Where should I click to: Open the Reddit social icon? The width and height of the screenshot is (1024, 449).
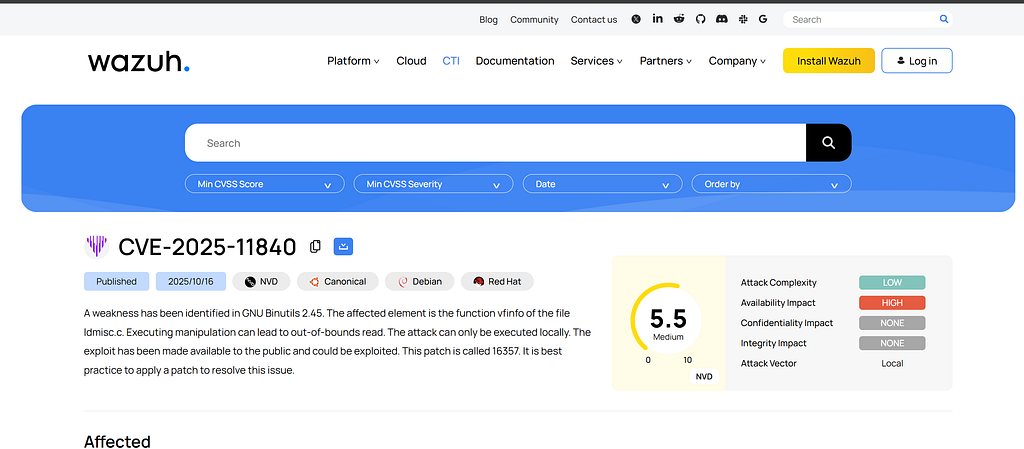pos(679,20)
